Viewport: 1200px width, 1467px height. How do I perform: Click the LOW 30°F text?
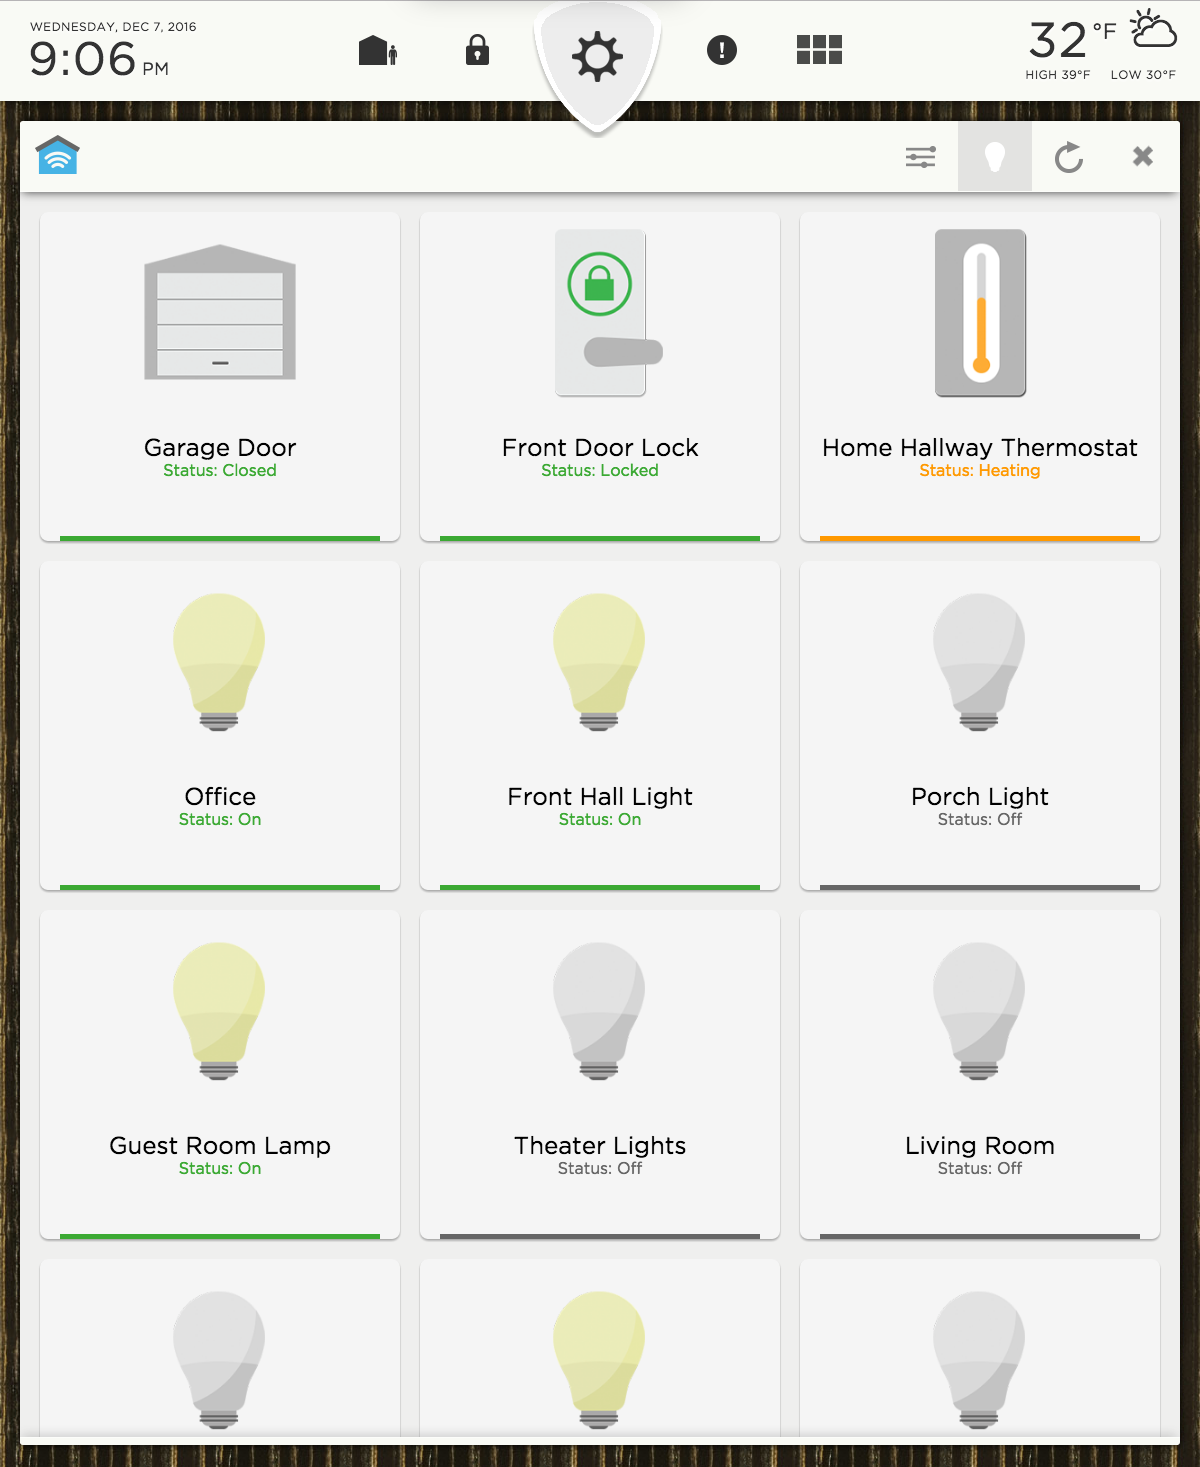(1143, 75)
